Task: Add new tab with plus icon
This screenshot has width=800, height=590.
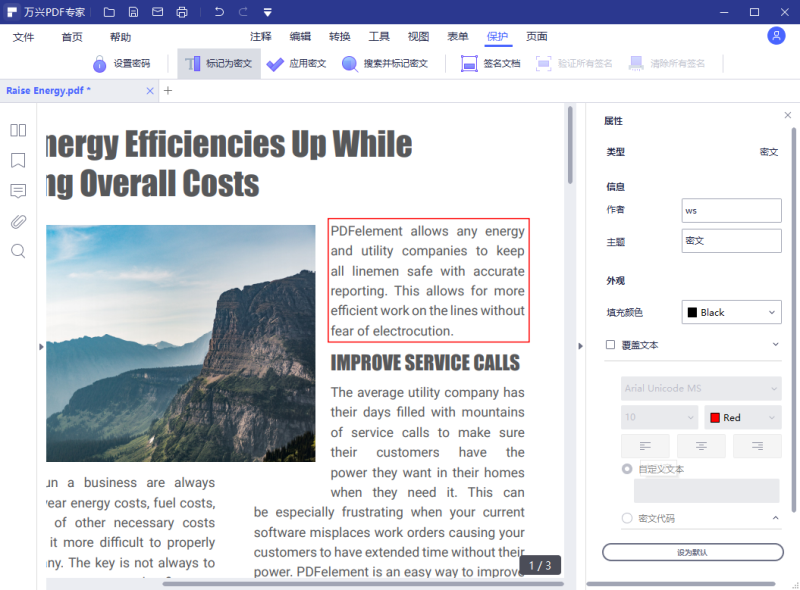Action: (168, 90)
